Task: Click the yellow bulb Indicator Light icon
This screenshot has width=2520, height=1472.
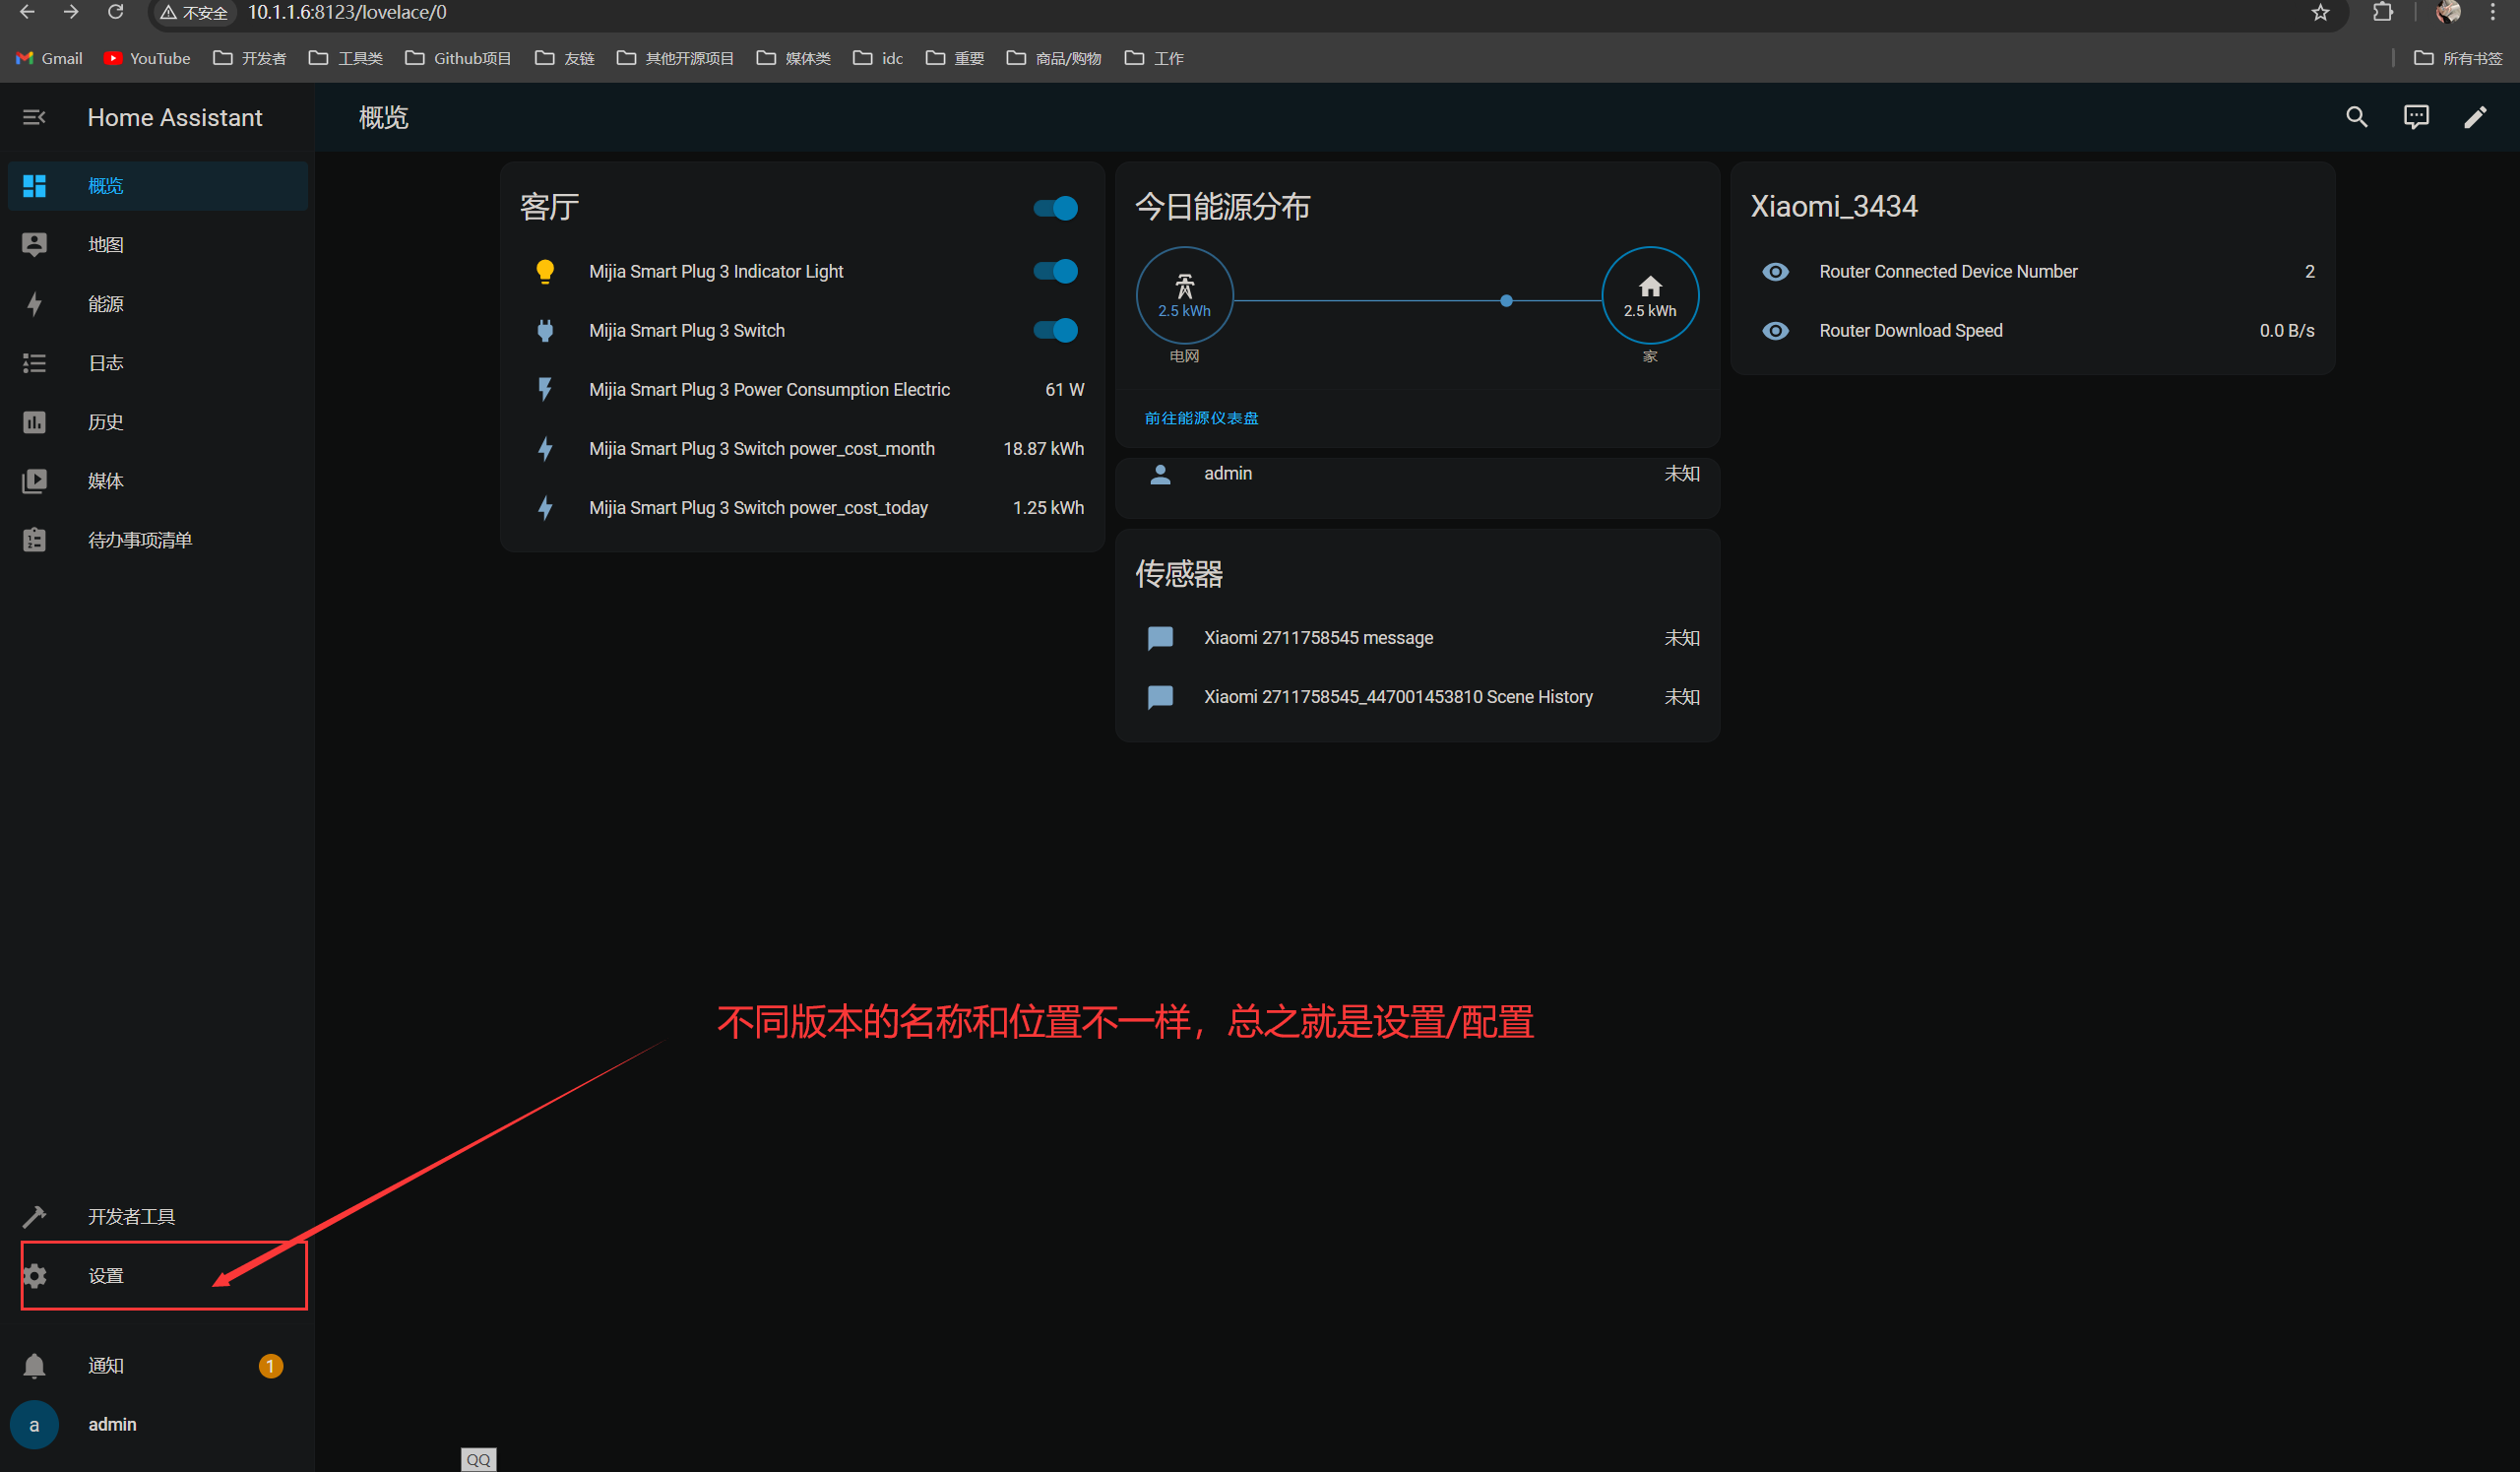Action: [545, 272]
